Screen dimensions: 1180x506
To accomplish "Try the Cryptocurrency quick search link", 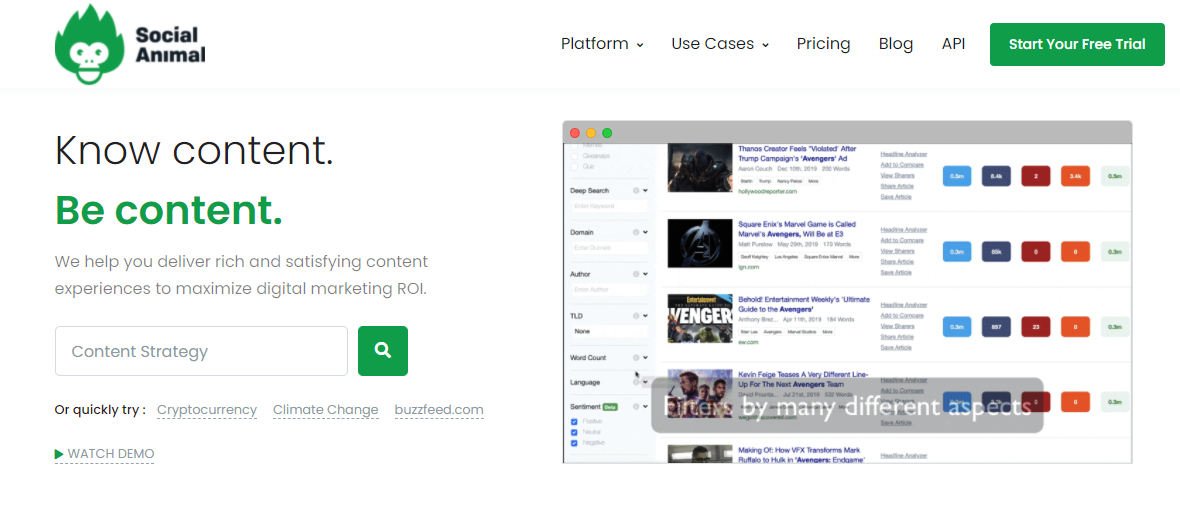I will [207, 410].
